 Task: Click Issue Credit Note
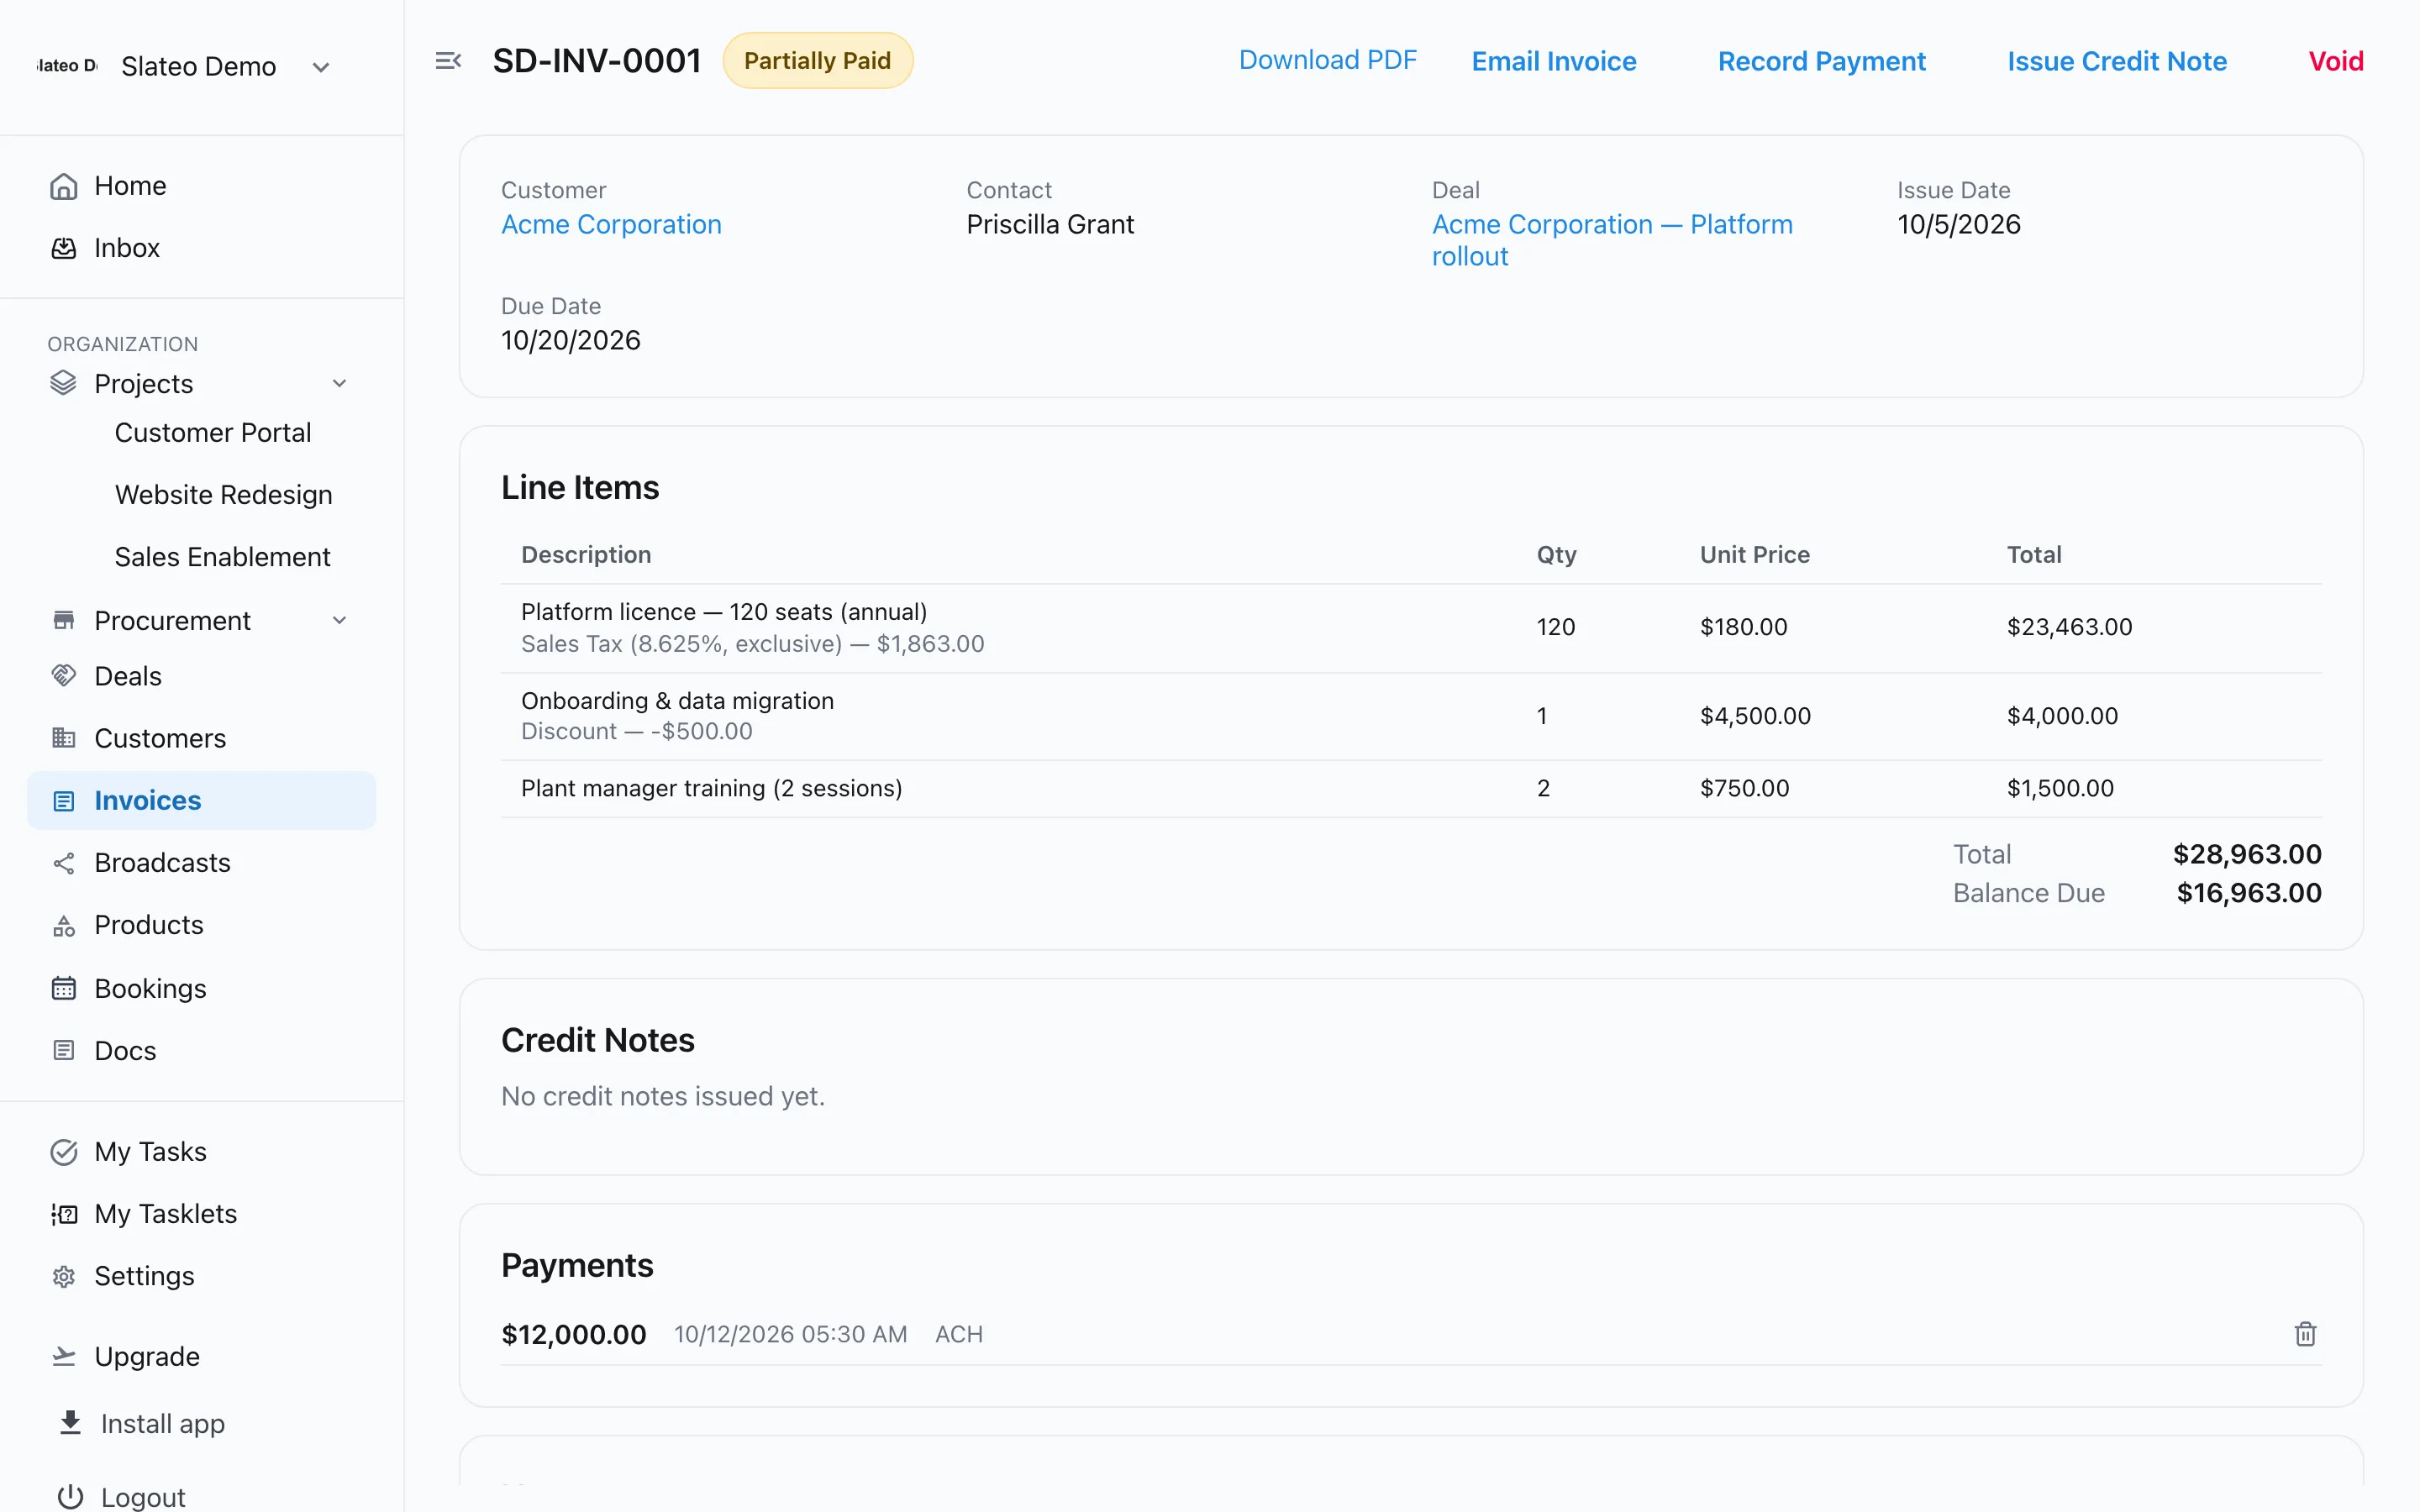2116,61
